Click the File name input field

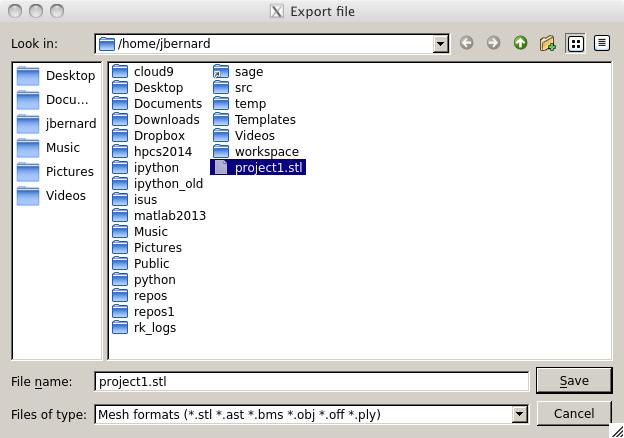[x=312, y=382]
